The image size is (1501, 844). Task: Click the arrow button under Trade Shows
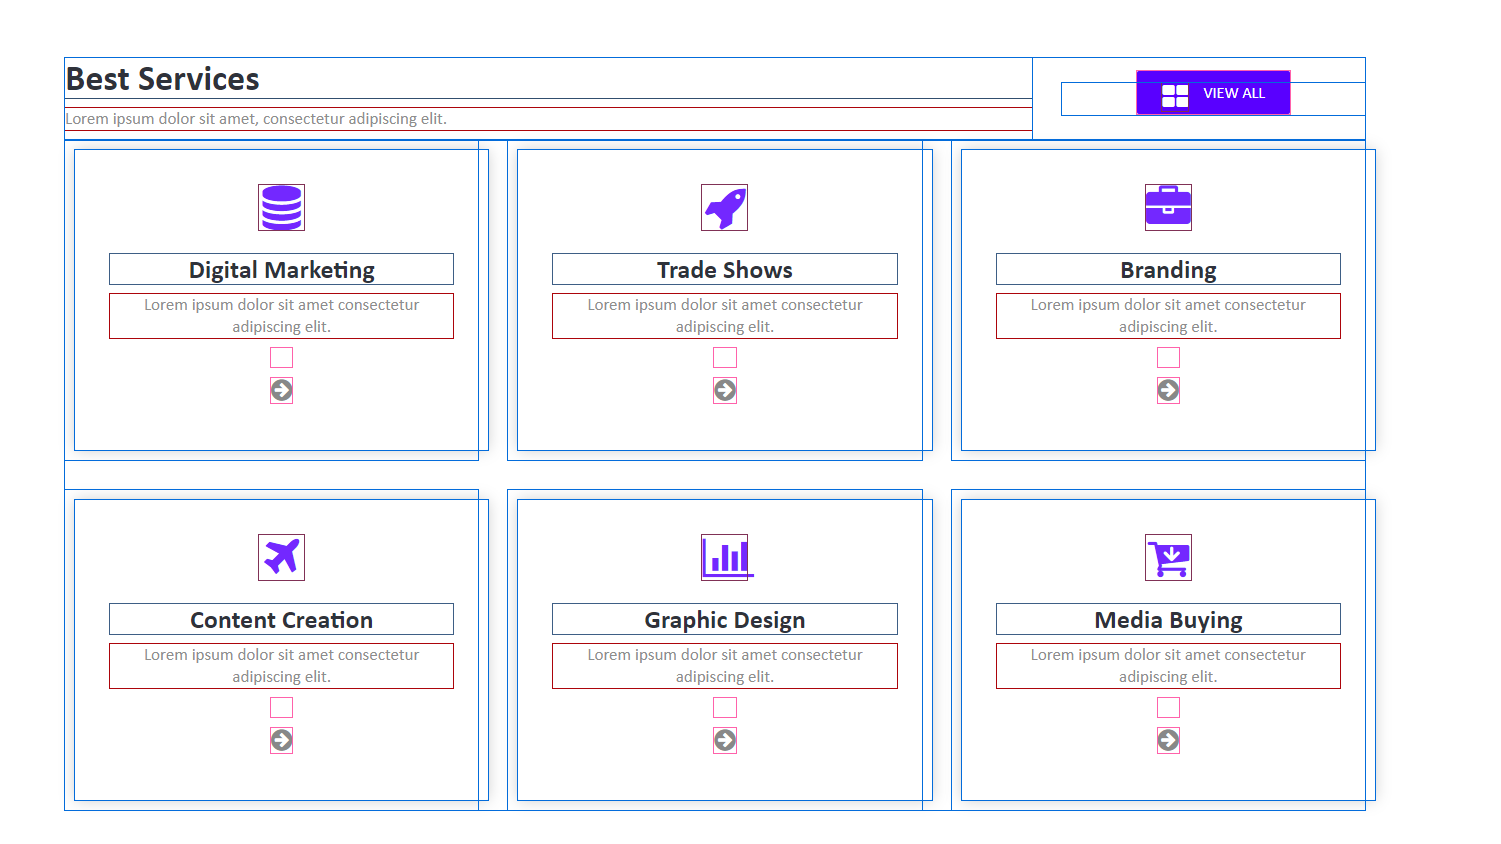(725, 390)
